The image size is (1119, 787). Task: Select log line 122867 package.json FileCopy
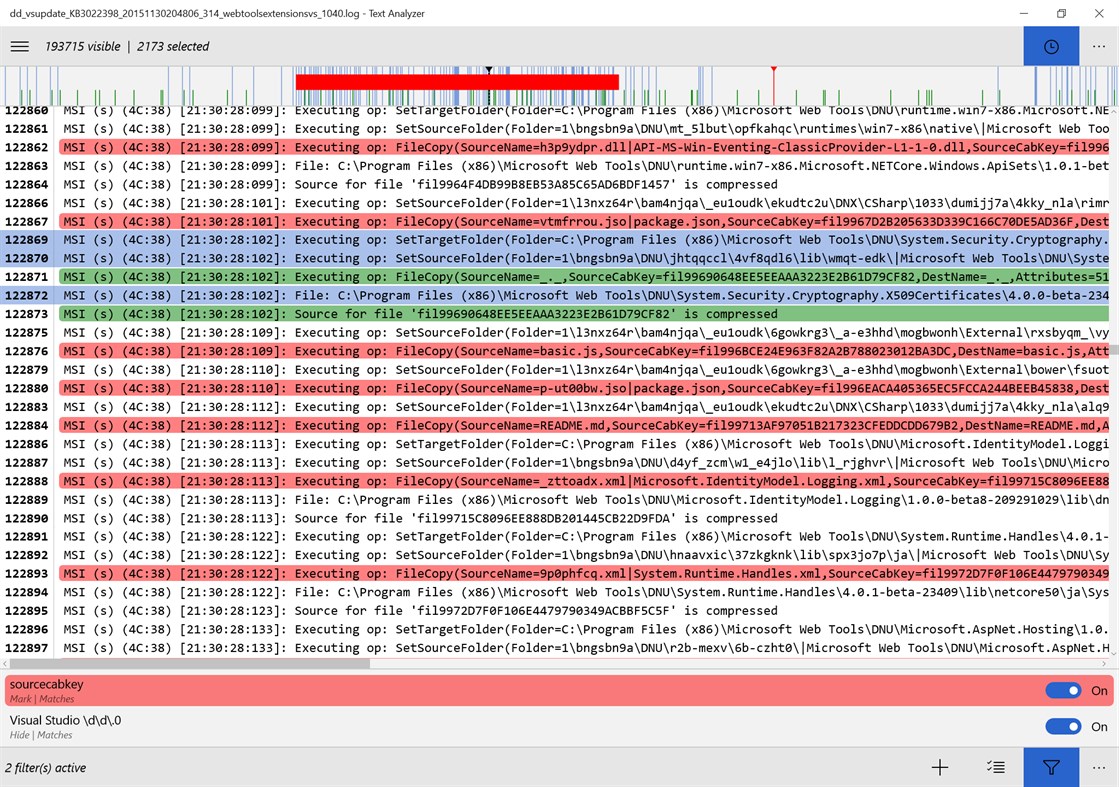point(557,221)
